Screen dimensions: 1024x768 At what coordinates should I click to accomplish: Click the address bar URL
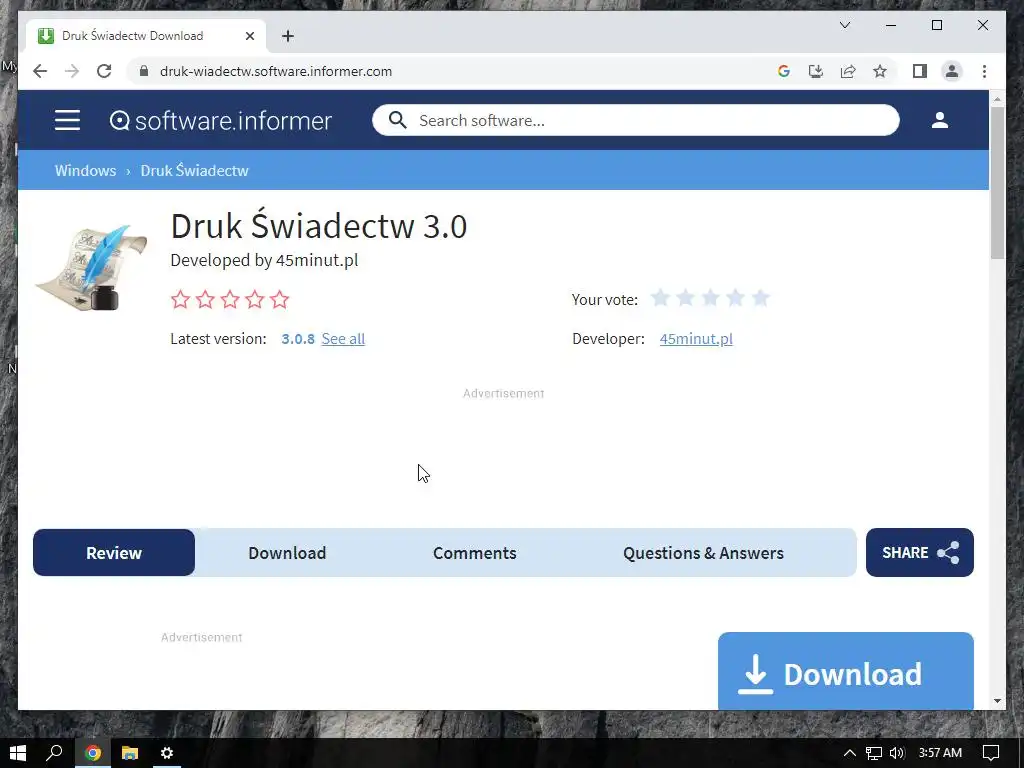[x=276, y=71]
